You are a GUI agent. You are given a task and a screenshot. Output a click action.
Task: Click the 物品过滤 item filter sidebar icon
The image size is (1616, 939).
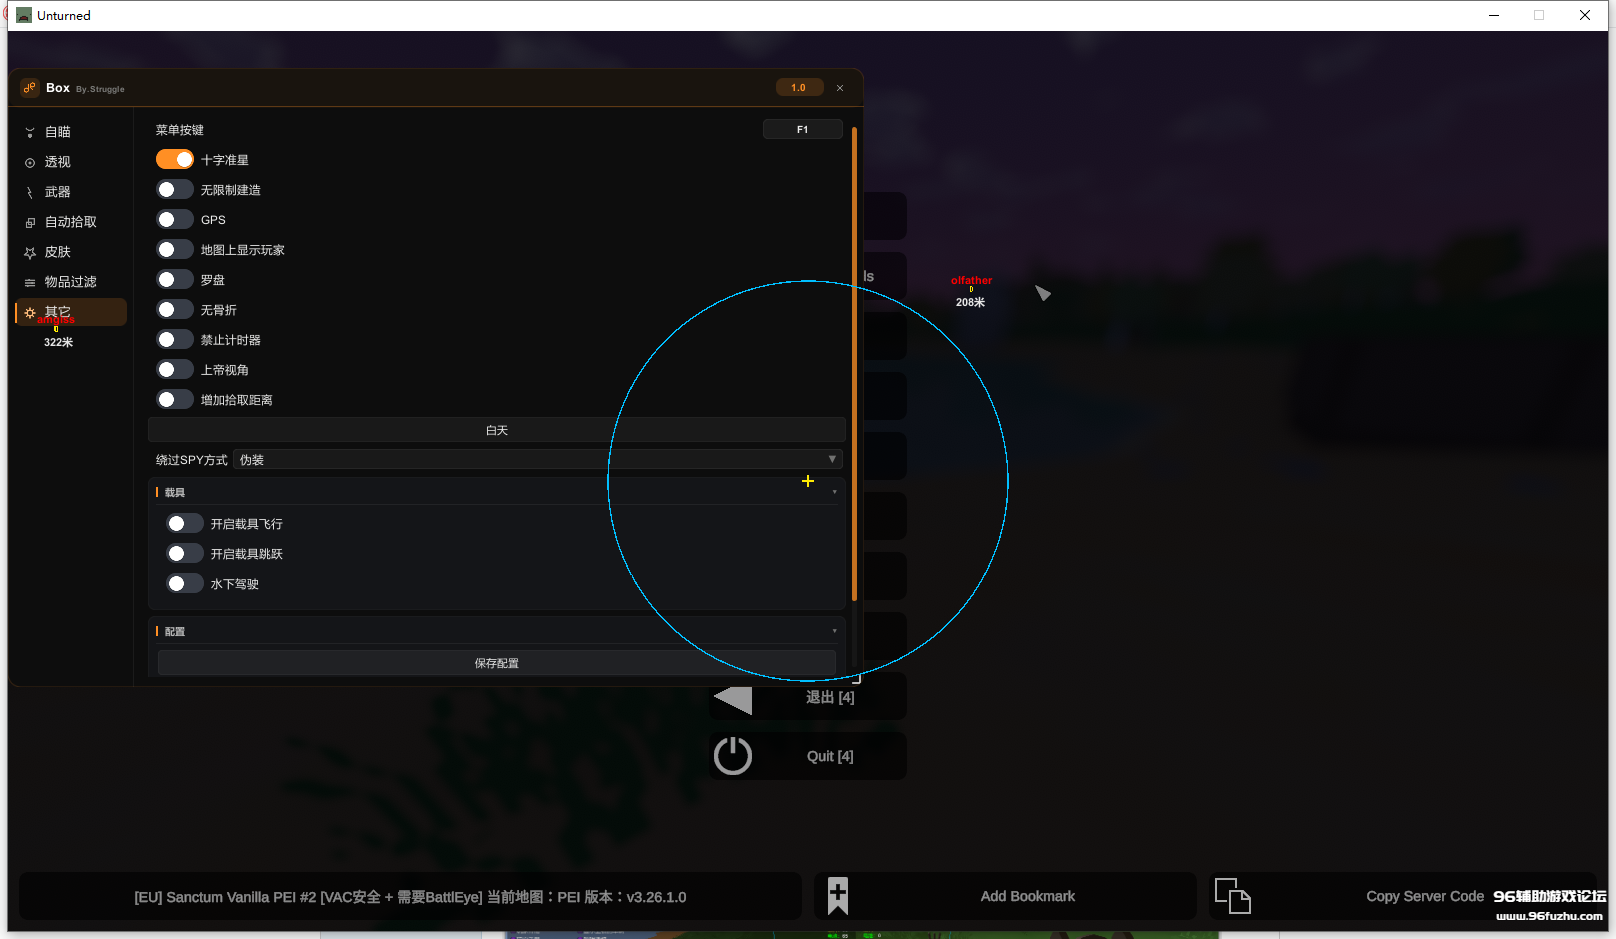tap(30, 283)
